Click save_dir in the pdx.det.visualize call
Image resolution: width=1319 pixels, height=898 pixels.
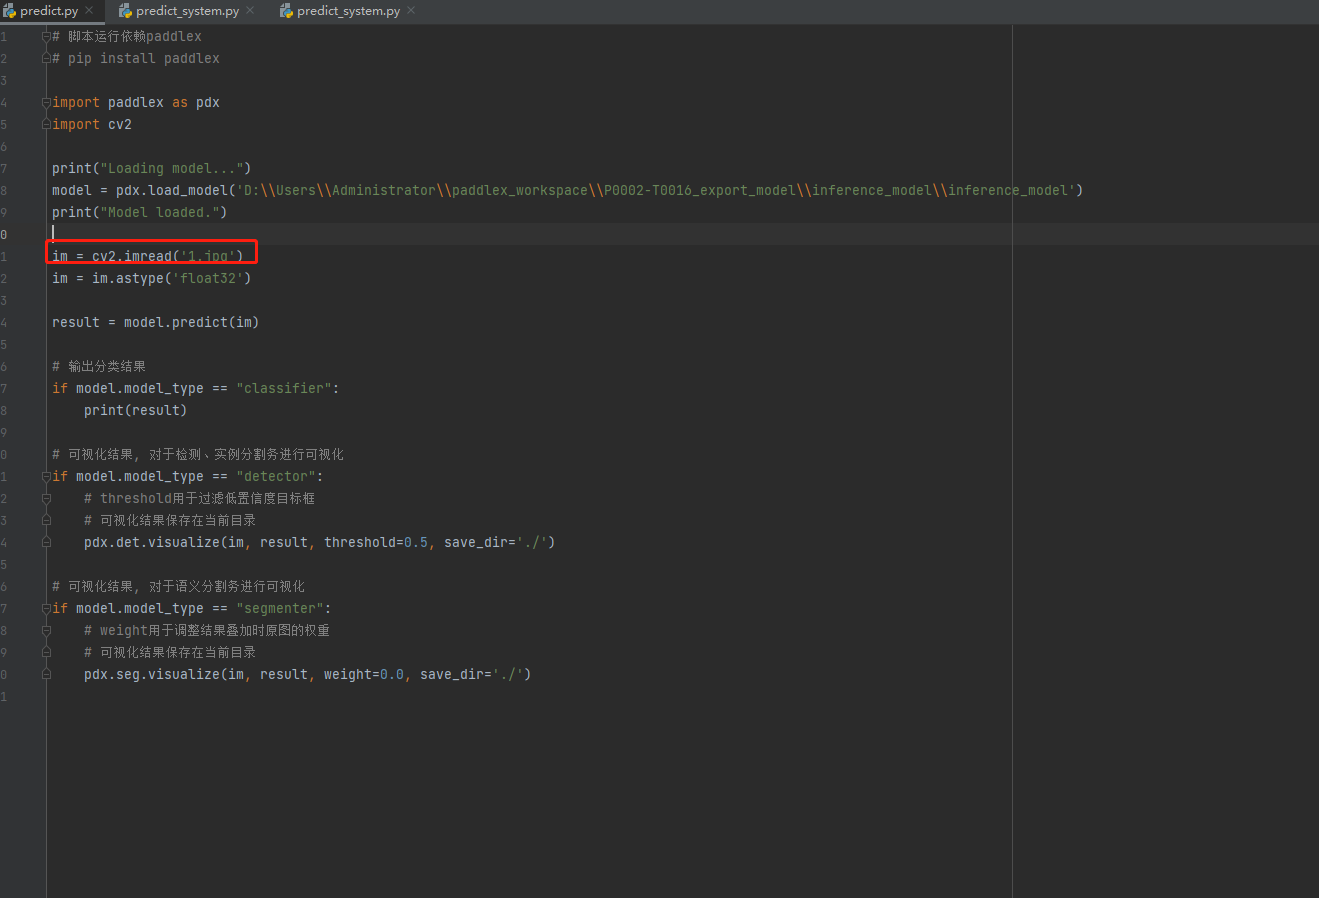click(x=475, y=542)
